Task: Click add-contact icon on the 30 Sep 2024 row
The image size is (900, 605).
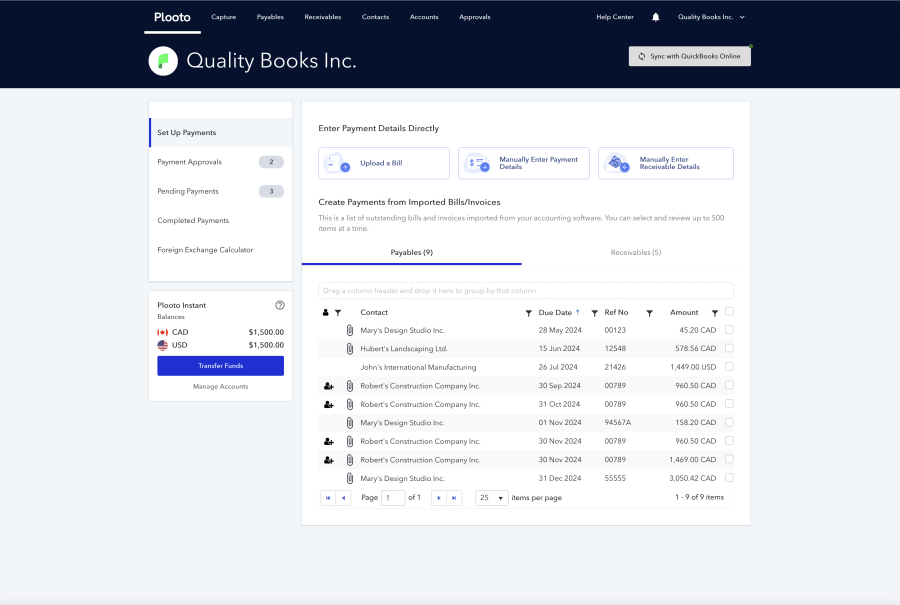Action: (x=329, y=386)
